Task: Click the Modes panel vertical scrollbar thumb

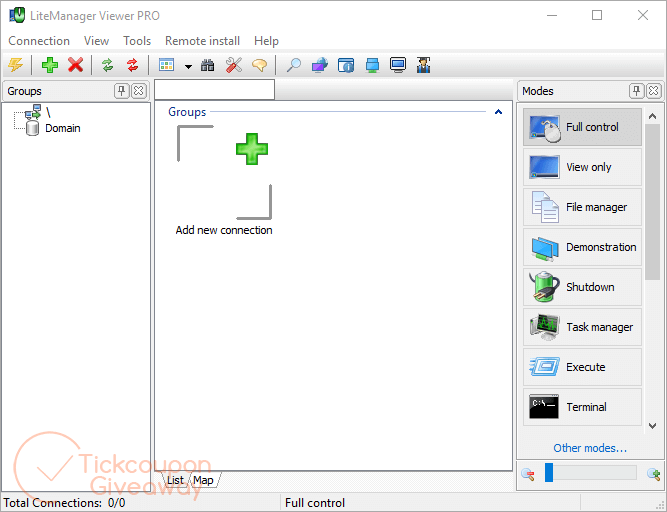Action: coord(653,202)
